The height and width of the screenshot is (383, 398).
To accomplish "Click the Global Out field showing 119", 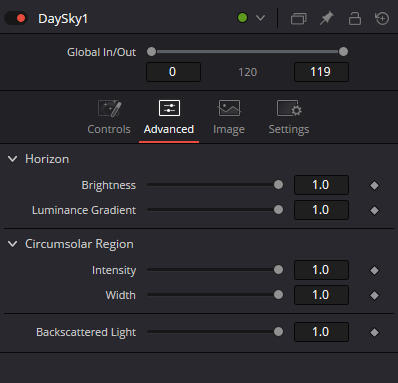I will click(x=321, y=72).
